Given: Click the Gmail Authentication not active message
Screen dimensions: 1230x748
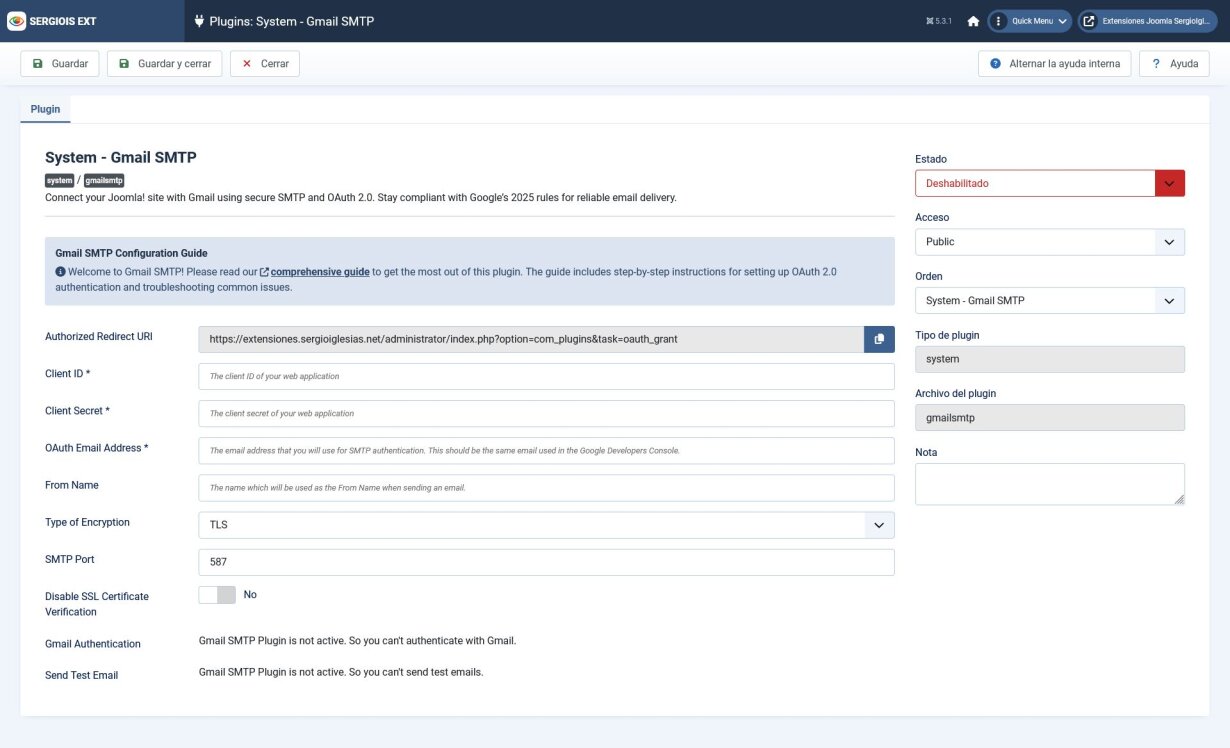Looking at the screenshot, I should coord(358,640).
